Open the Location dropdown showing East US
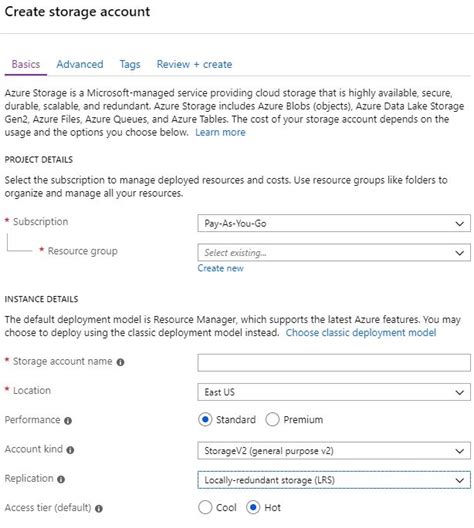This screenshot has width=474, height=528. 334,392
